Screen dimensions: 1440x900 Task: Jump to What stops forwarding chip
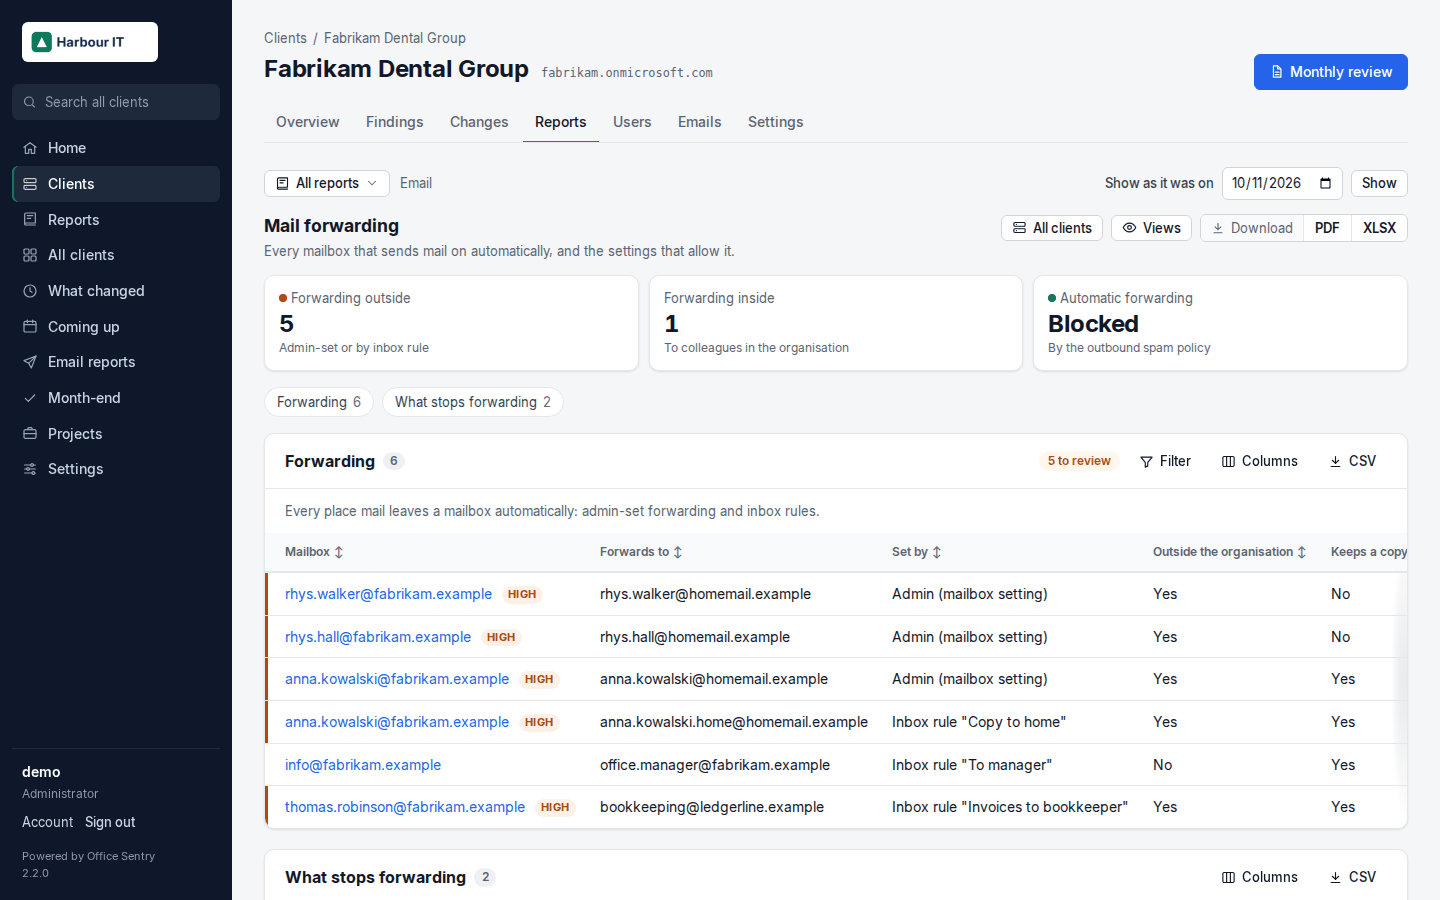tap(473, 402)
